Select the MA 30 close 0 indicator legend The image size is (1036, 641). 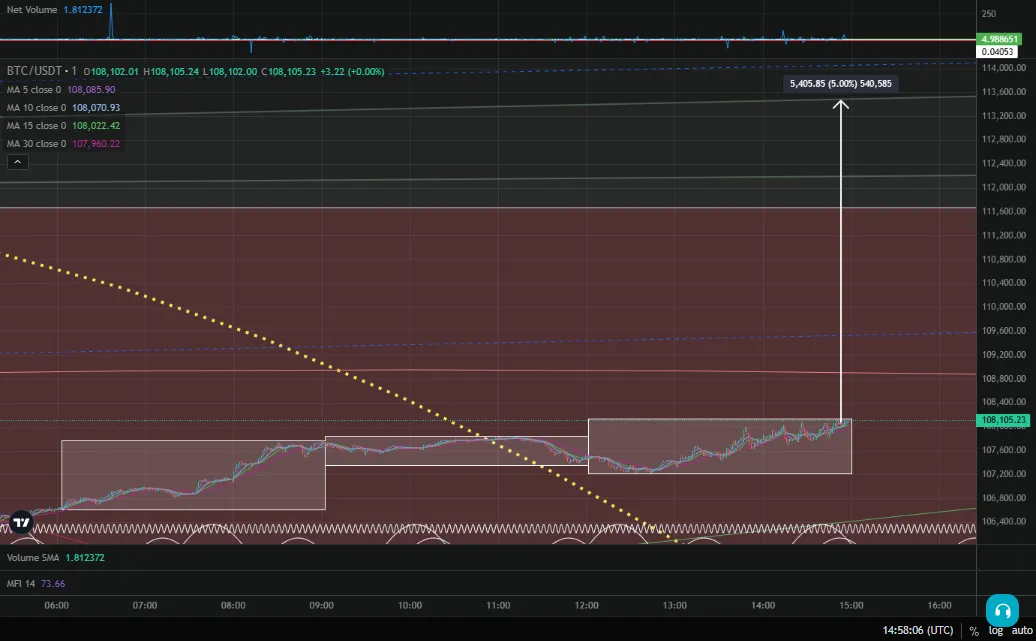[36, 143]
